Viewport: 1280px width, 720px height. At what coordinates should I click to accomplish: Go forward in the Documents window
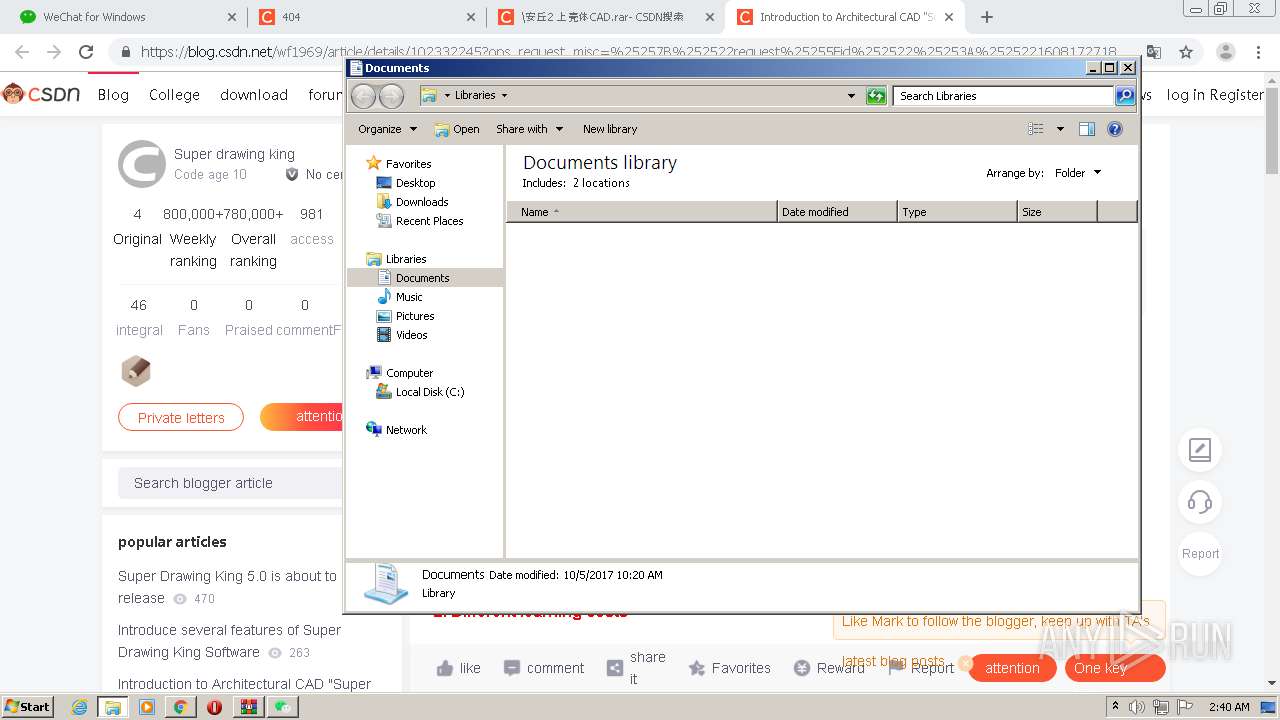(391, 96)
